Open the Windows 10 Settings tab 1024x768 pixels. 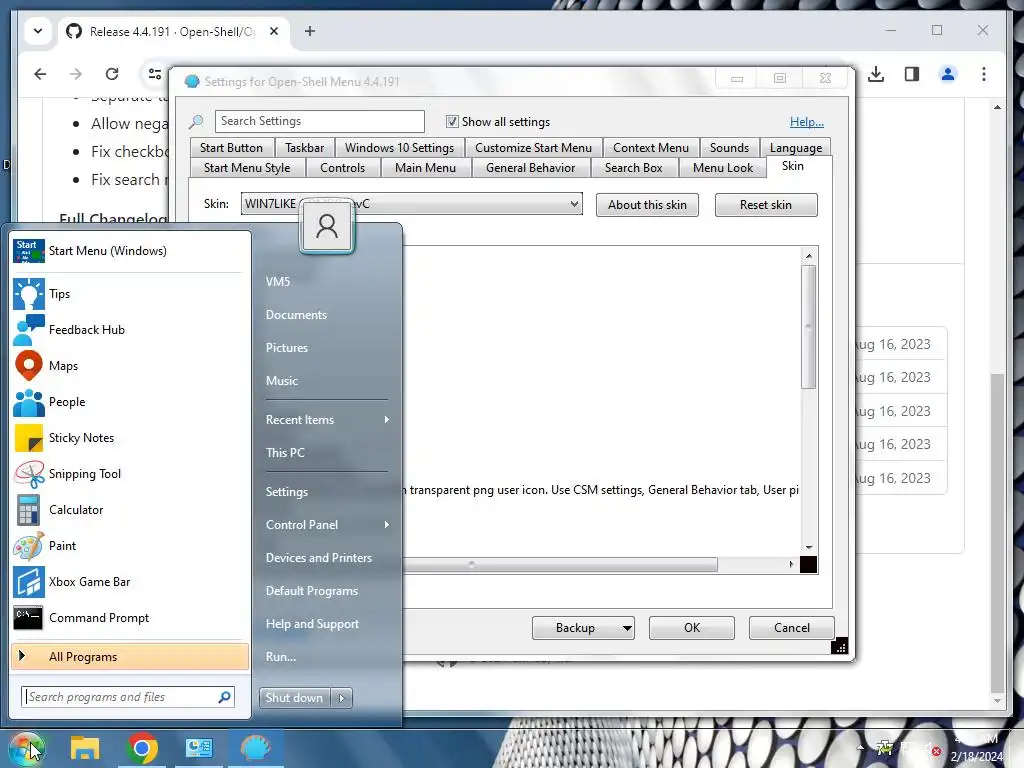pos(399,148)
